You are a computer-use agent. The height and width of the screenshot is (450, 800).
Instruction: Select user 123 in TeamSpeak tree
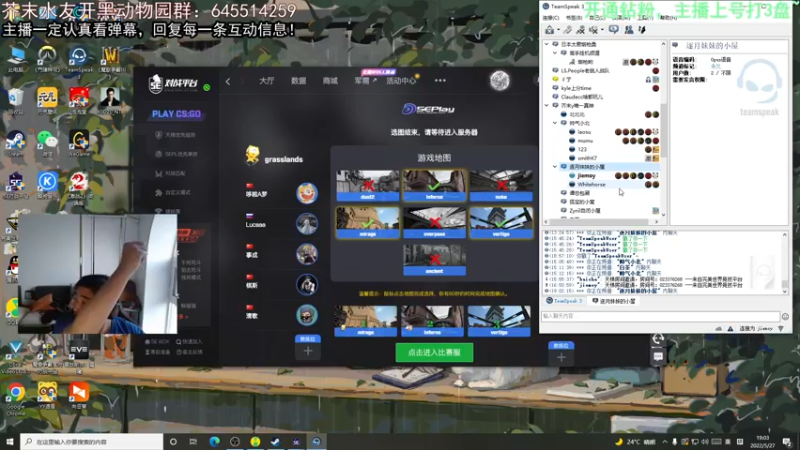(582, 149)
